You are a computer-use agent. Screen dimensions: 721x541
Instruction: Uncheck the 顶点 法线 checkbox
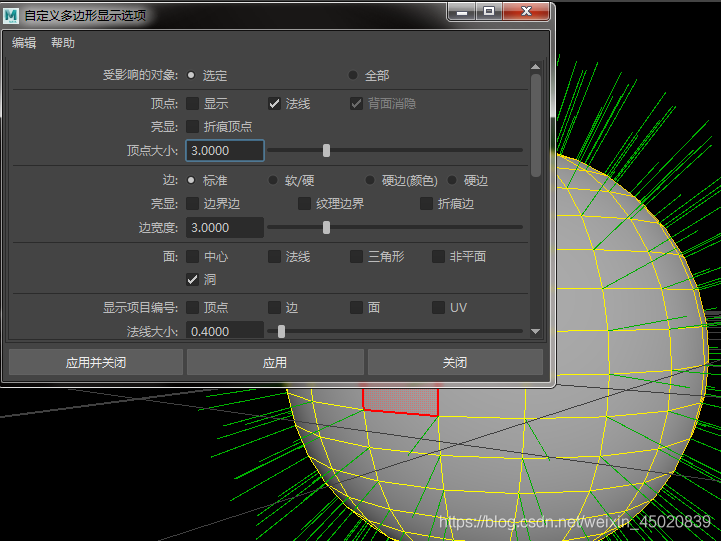pos(275,103)
